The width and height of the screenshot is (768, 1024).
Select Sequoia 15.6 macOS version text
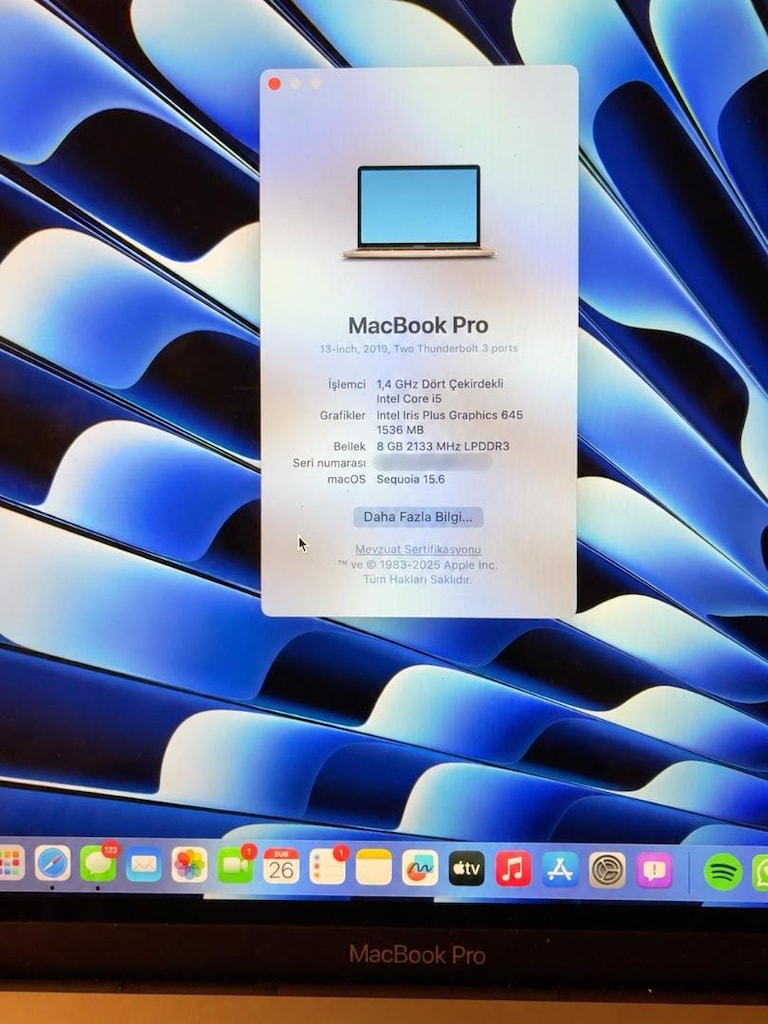(411, 479)
